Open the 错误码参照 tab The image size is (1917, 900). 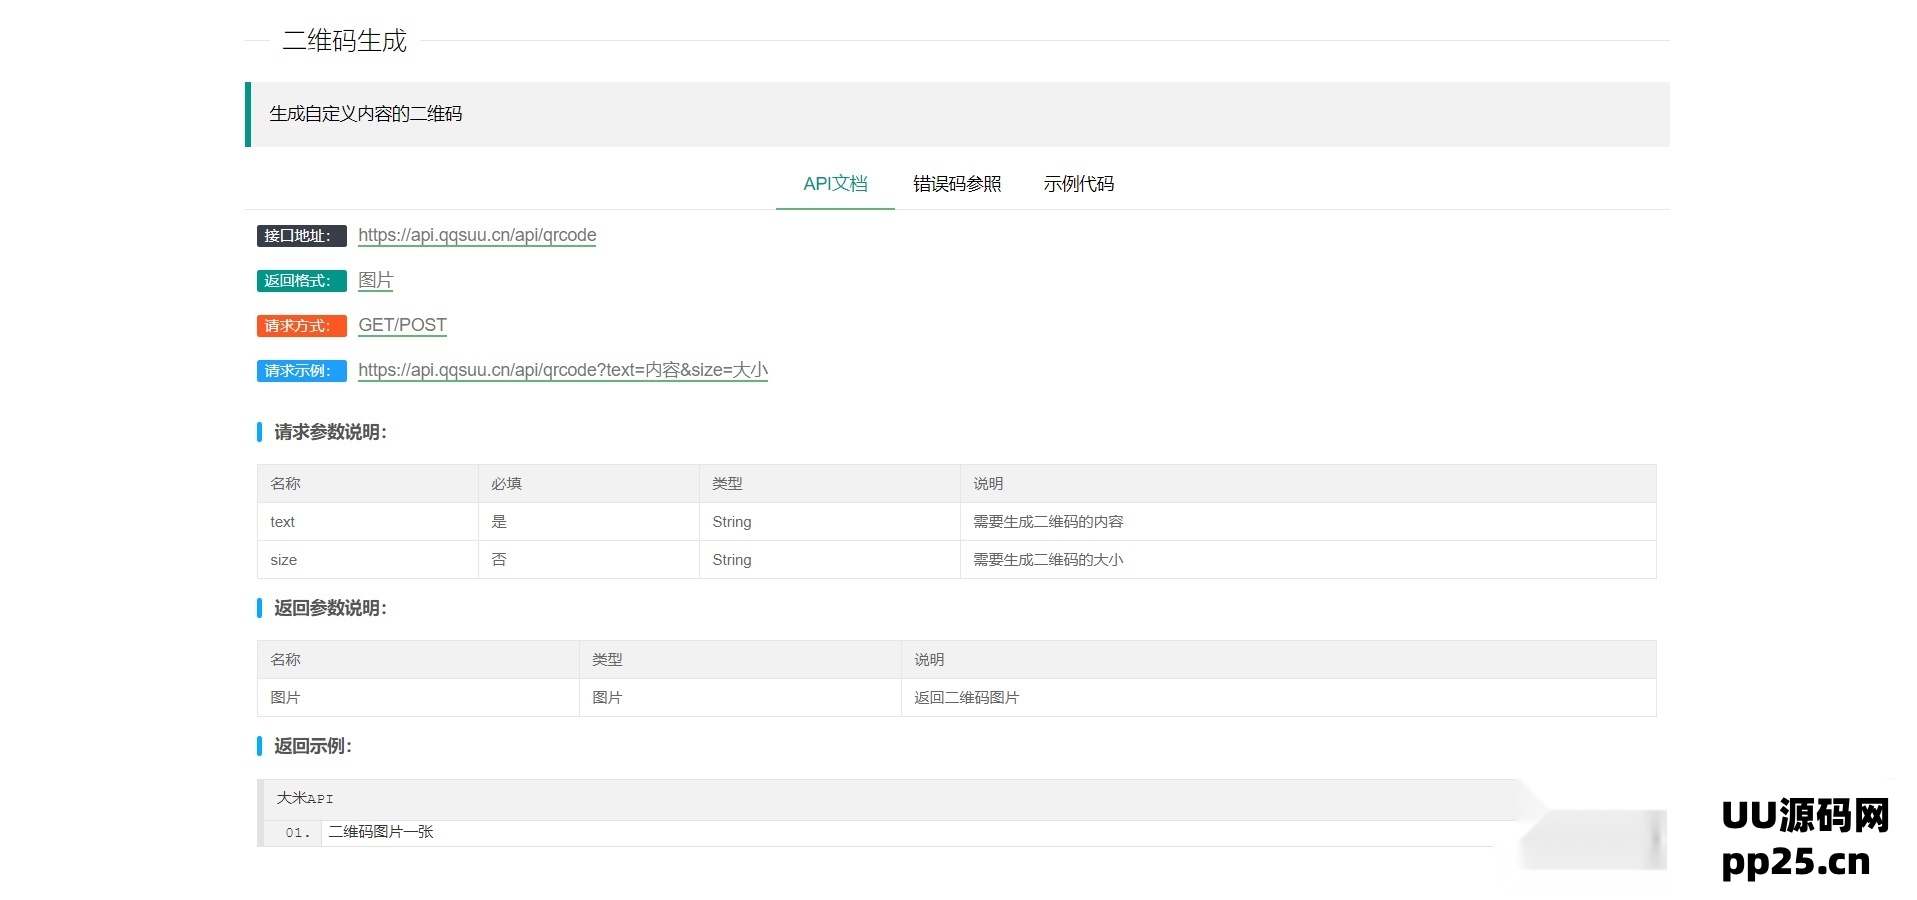[x=956, y=184]
